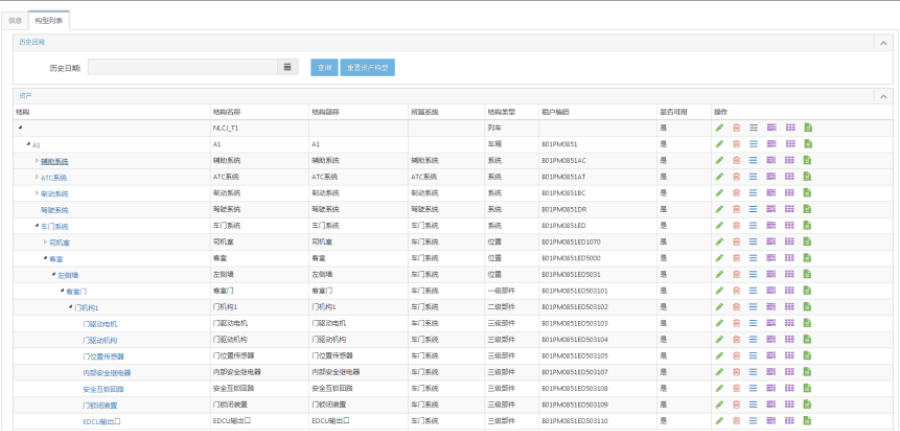Click the purple lines icon in the ATC系统 row
Image resolution: width=900 pixels, height=431 pixels.
coord(771,176)
